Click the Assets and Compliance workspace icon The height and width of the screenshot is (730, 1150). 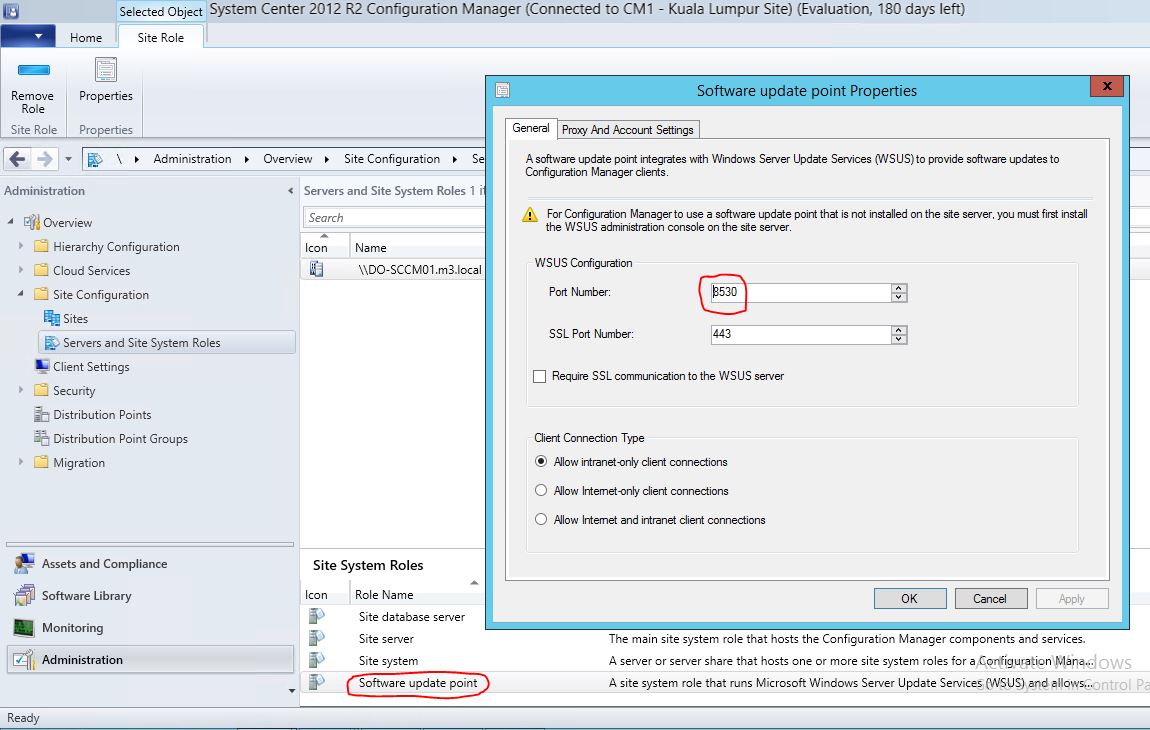pyautogui.click(x=24, y=563)
